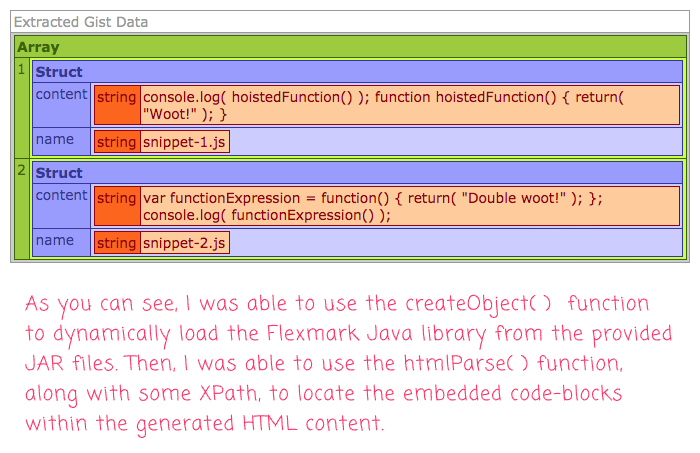The height and width of the screenshot is (453, 700).
Task: Toggle the name key in Struct 1
Action: tap(62, 142)
